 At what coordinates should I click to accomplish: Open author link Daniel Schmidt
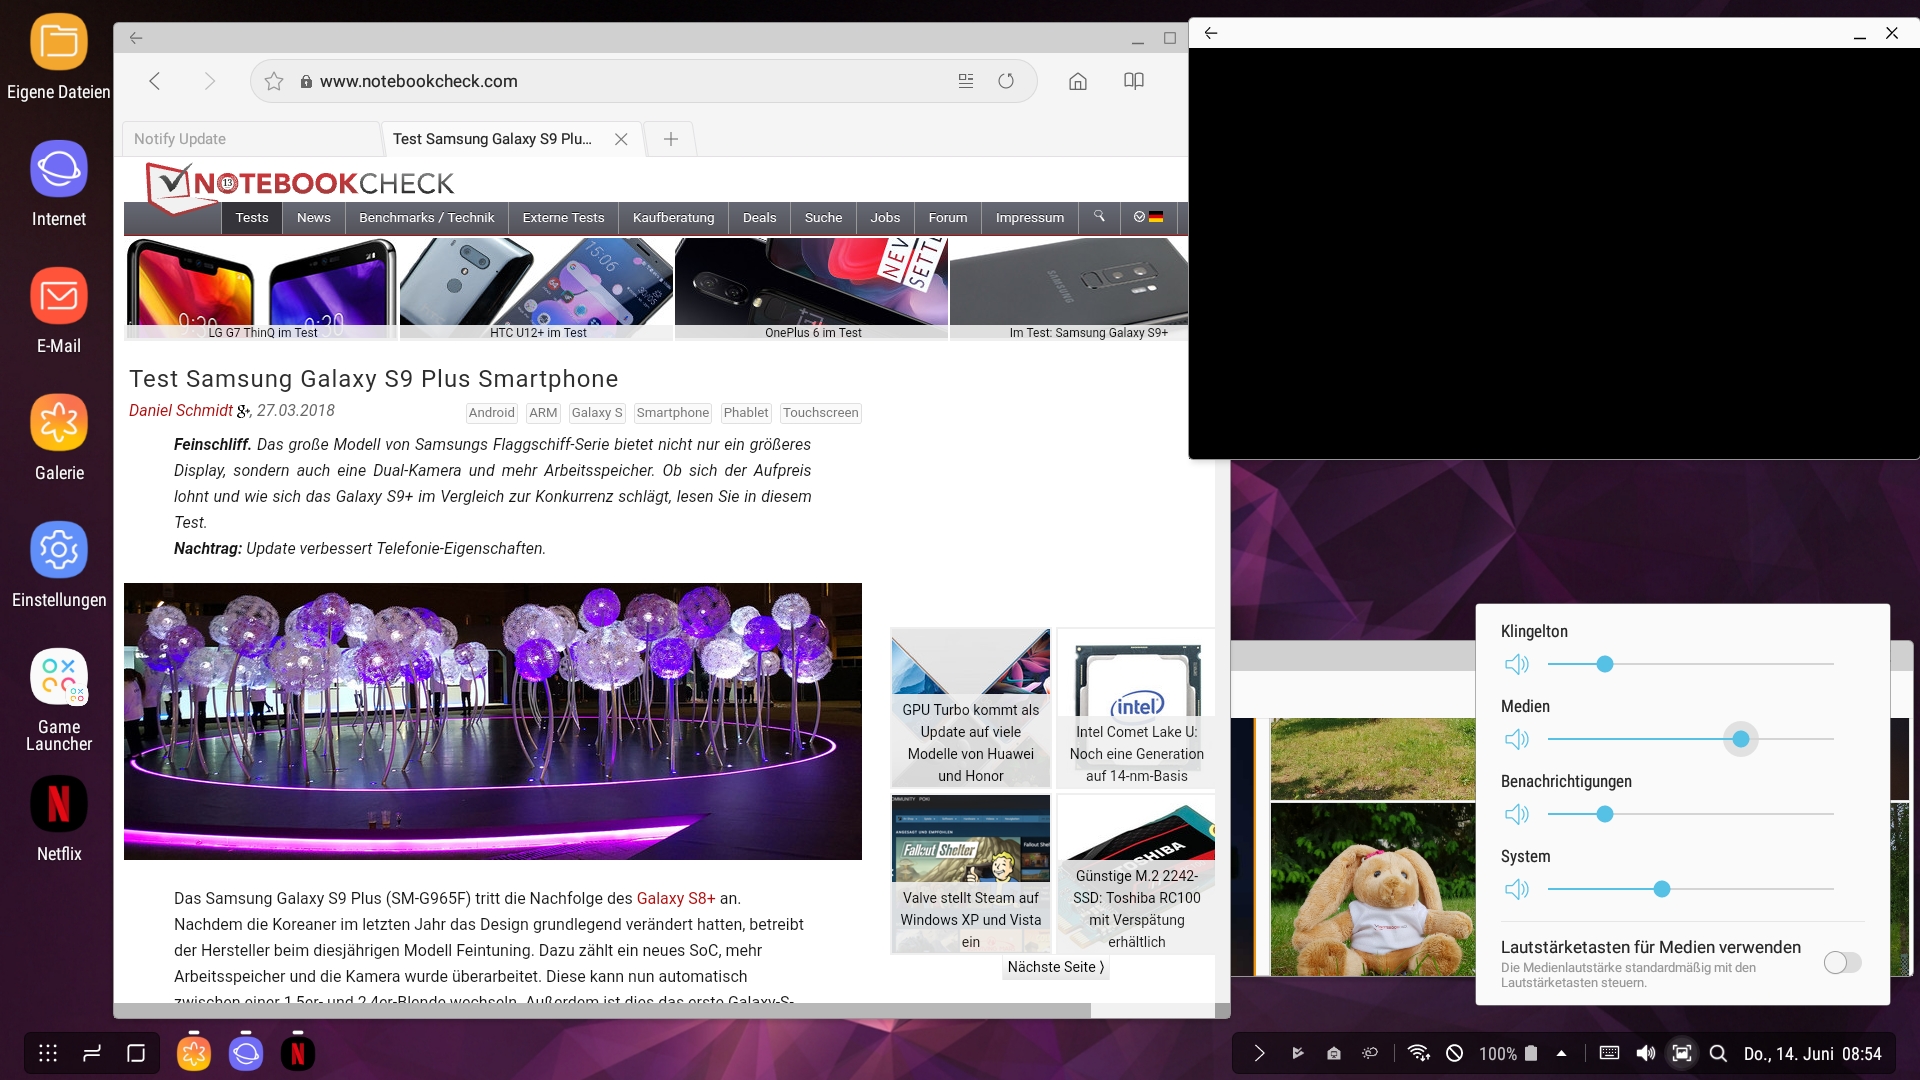180,410
